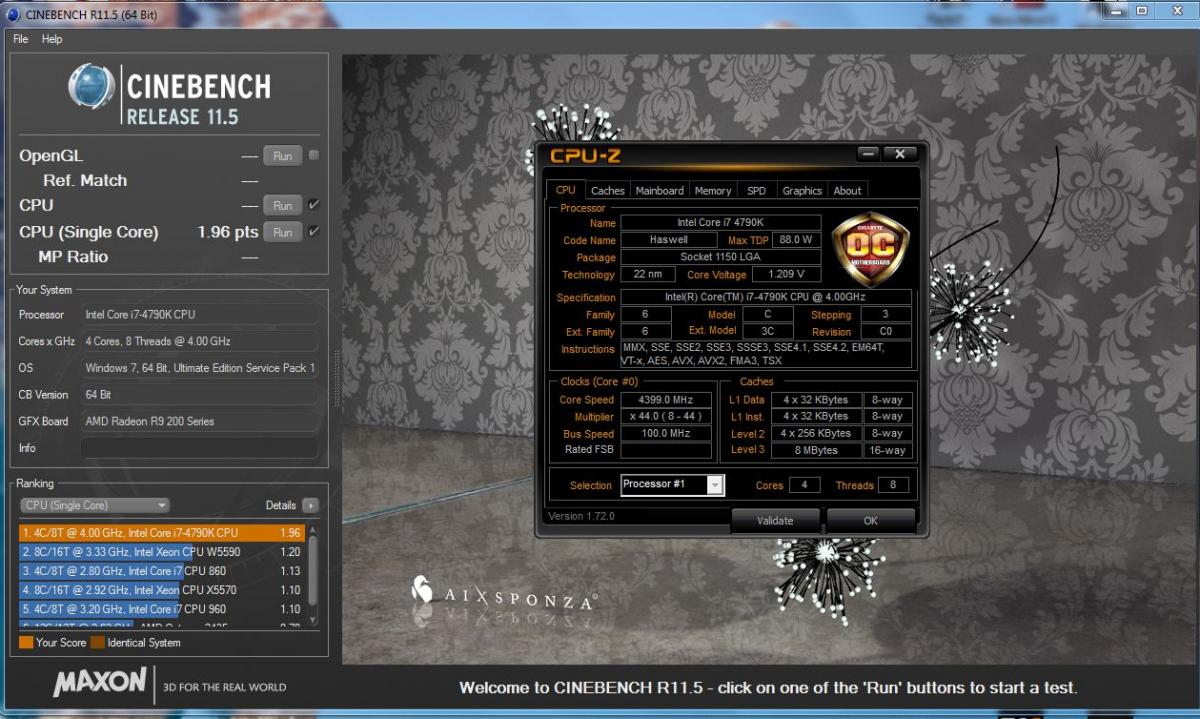The width and height of the screenshot is (1200, 719).
Task: Open the CPU (Single Core) ranking dropdown
Action: (x=94, y=505)
